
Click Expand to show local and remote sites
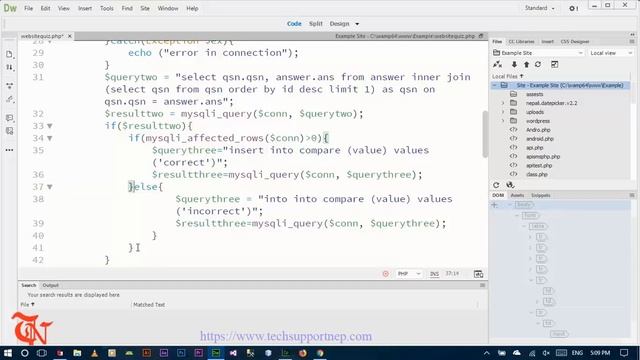click(554, 64)
